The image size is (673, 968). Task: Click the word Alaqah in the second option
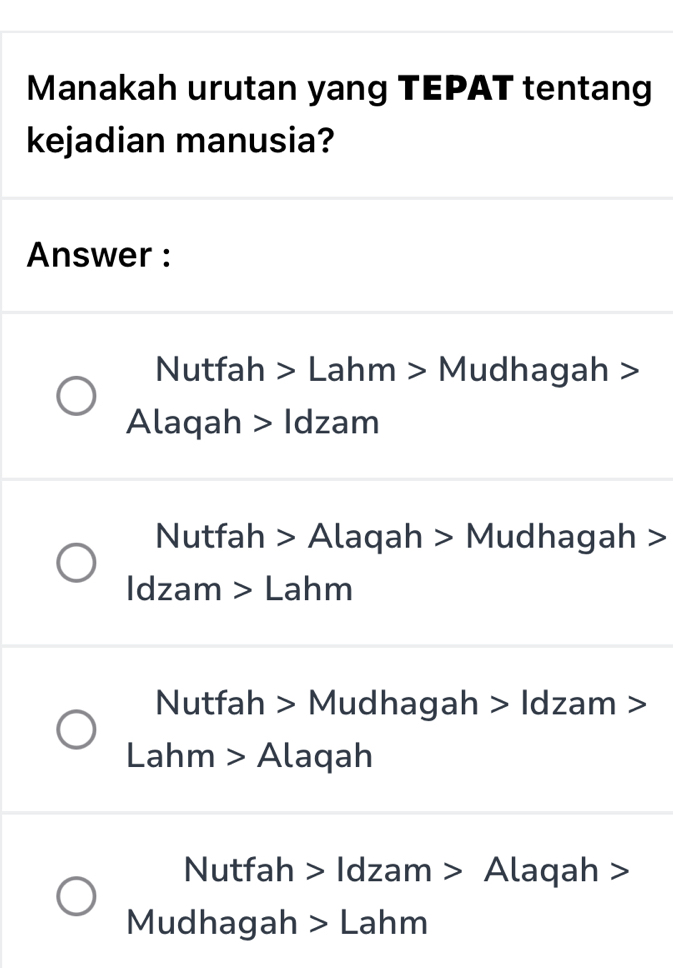pos(365,537)
